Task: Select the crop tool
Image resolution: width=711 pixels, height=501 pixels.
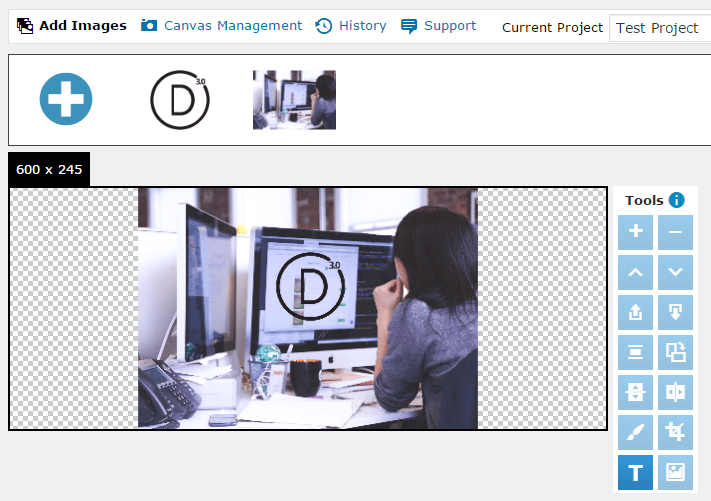Action: coord(675,432)
